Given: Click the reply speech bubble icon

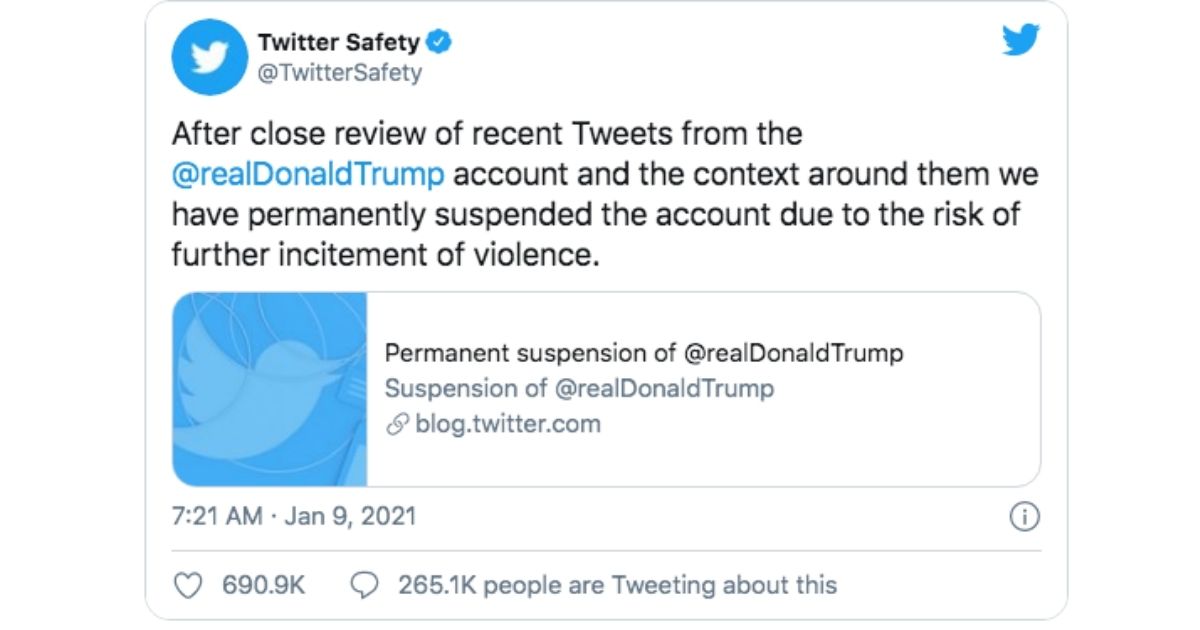Looking at the screenshot, I should point(366,585).
